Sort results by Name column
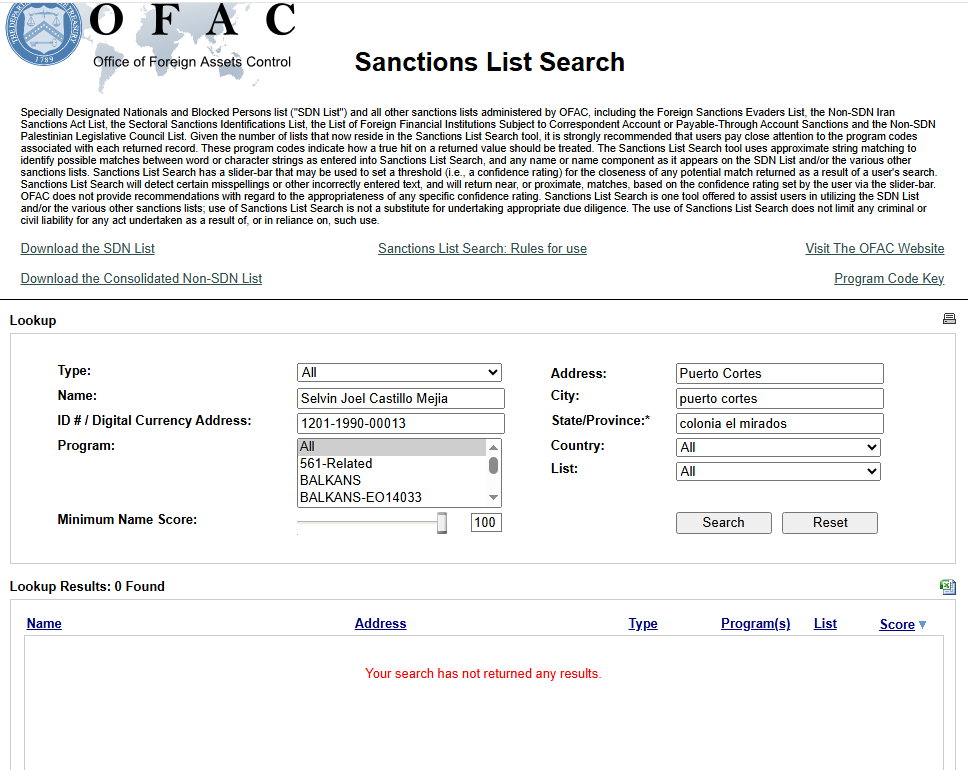The width and height of the screenshot is (968, 770). [44, 623]
